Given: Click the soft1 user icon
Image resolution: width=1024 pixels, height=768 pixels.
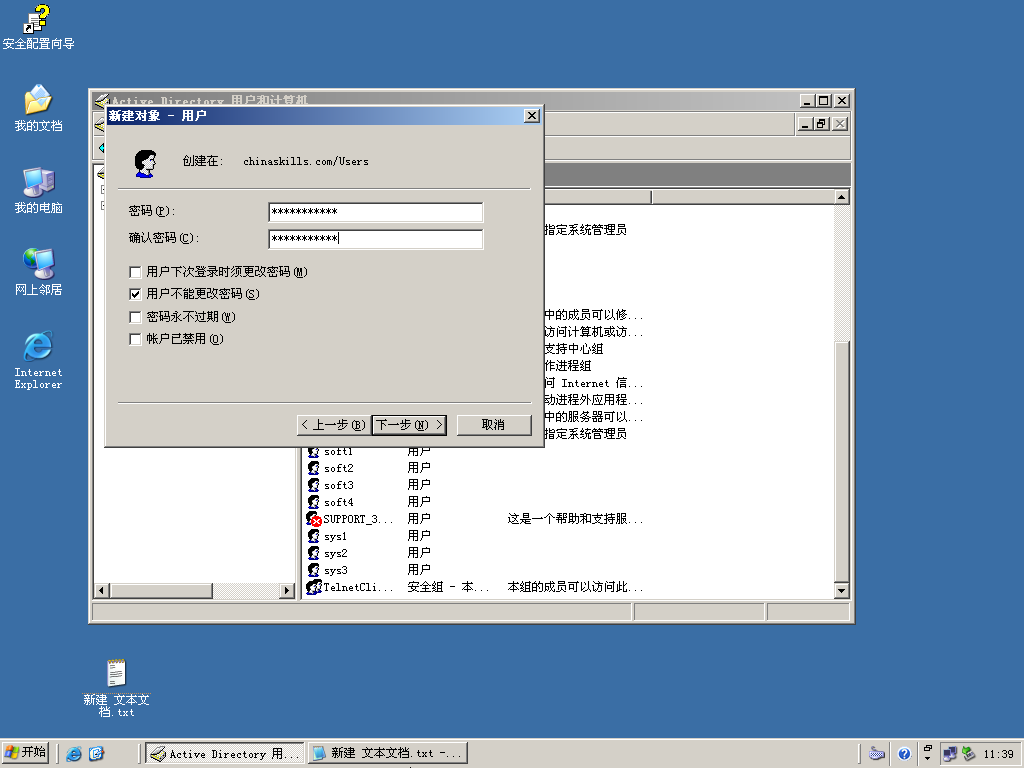Looking at the screenshot, I should (313, 451).
